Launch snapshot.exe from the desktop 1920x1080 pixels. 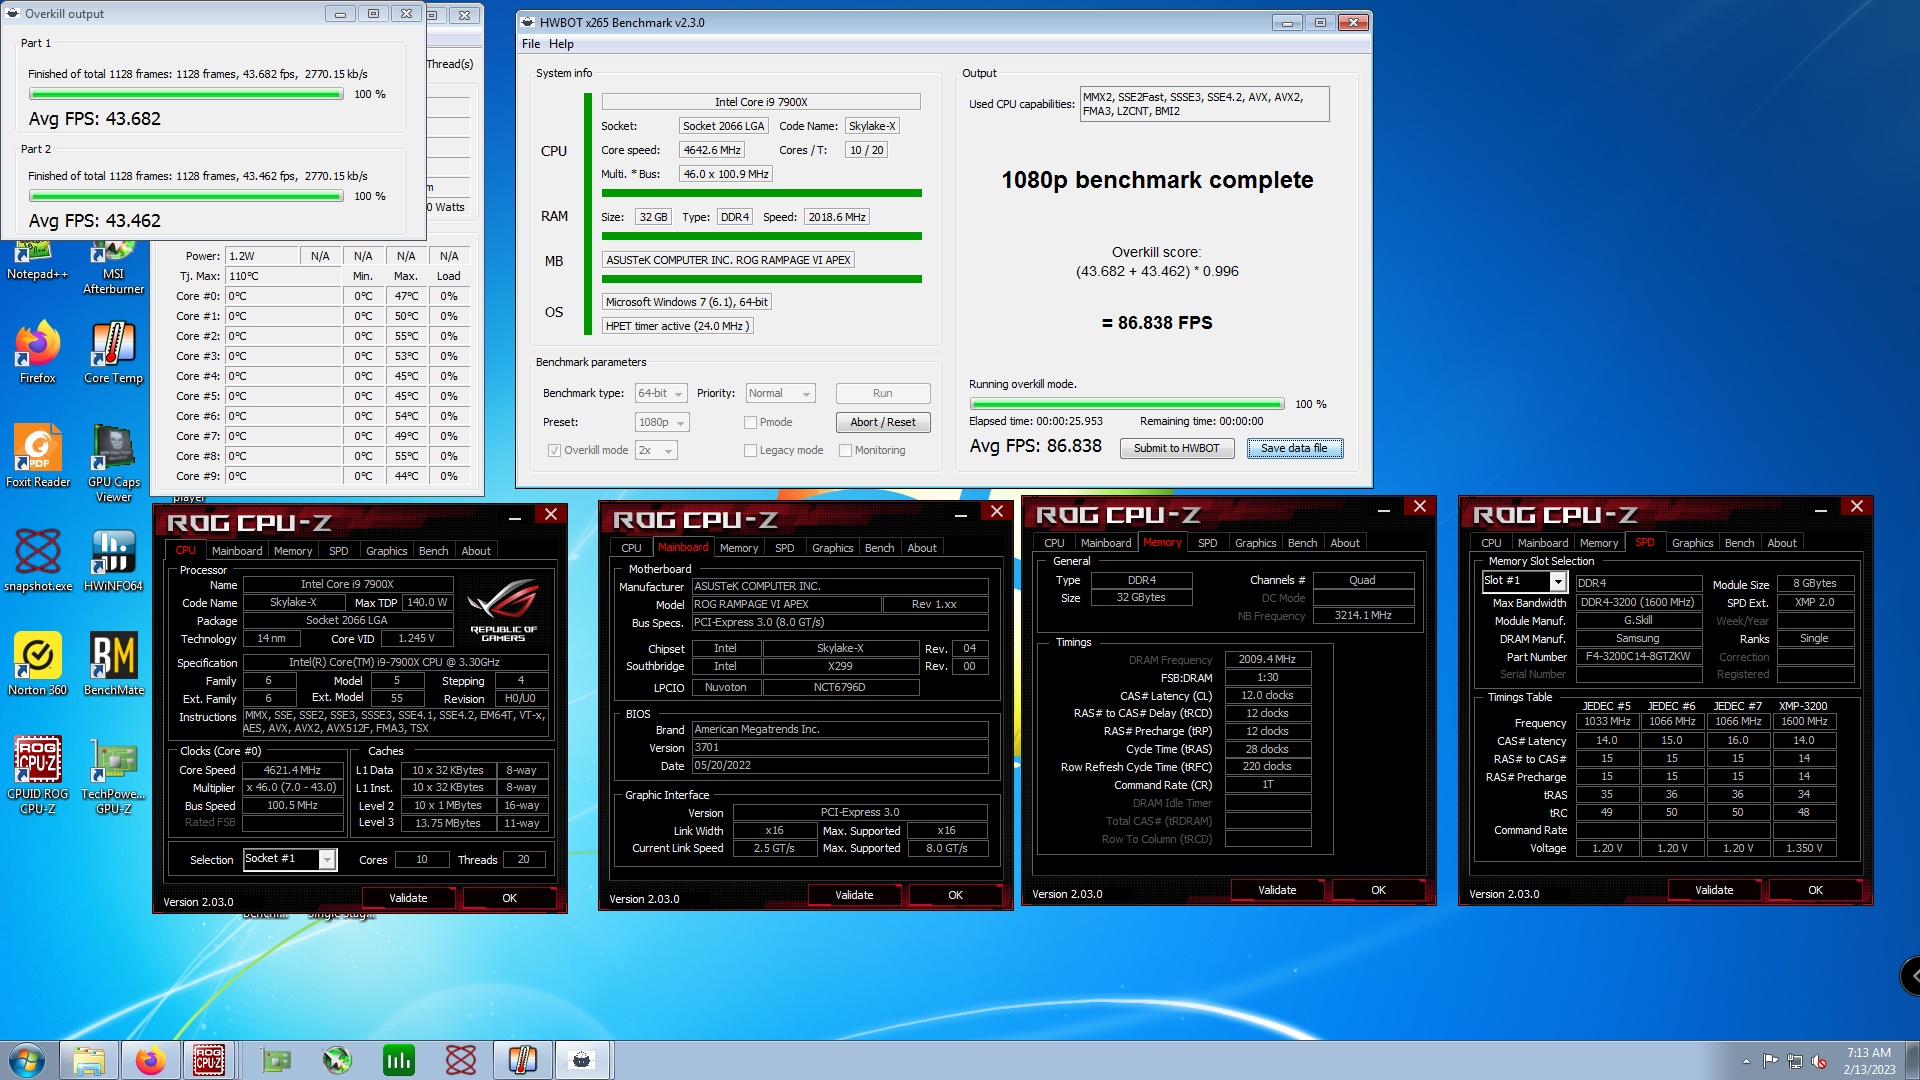point(38,560)
